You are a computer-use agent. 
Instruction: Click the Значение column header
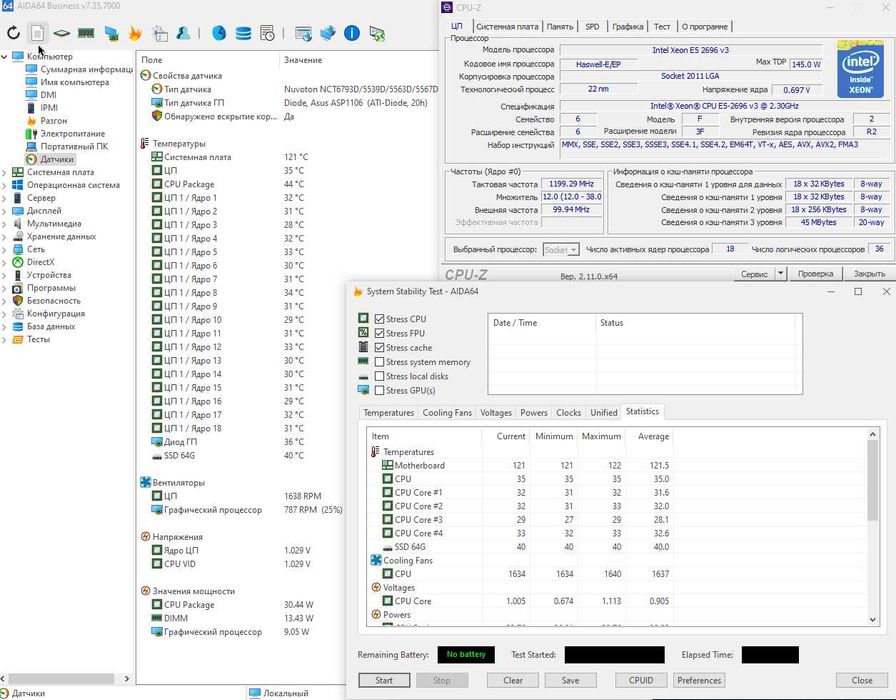pos(303,60)
